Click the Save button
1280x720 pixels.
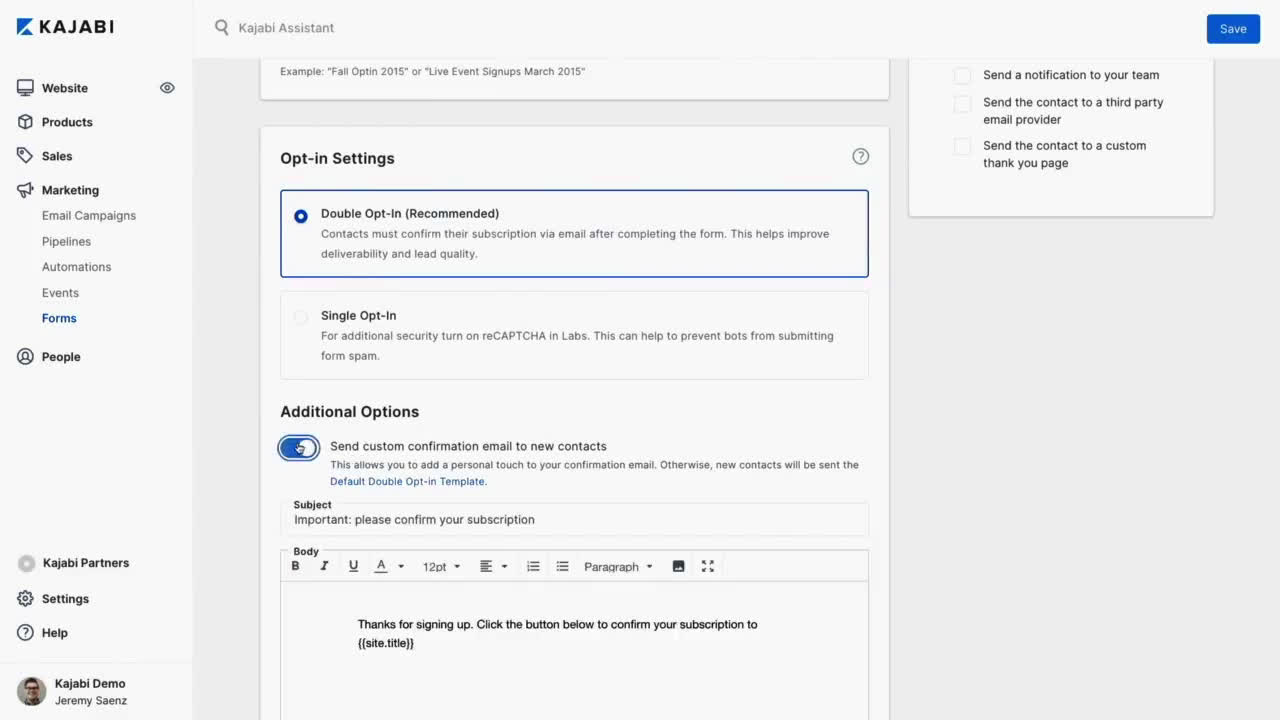[1232, 29]
